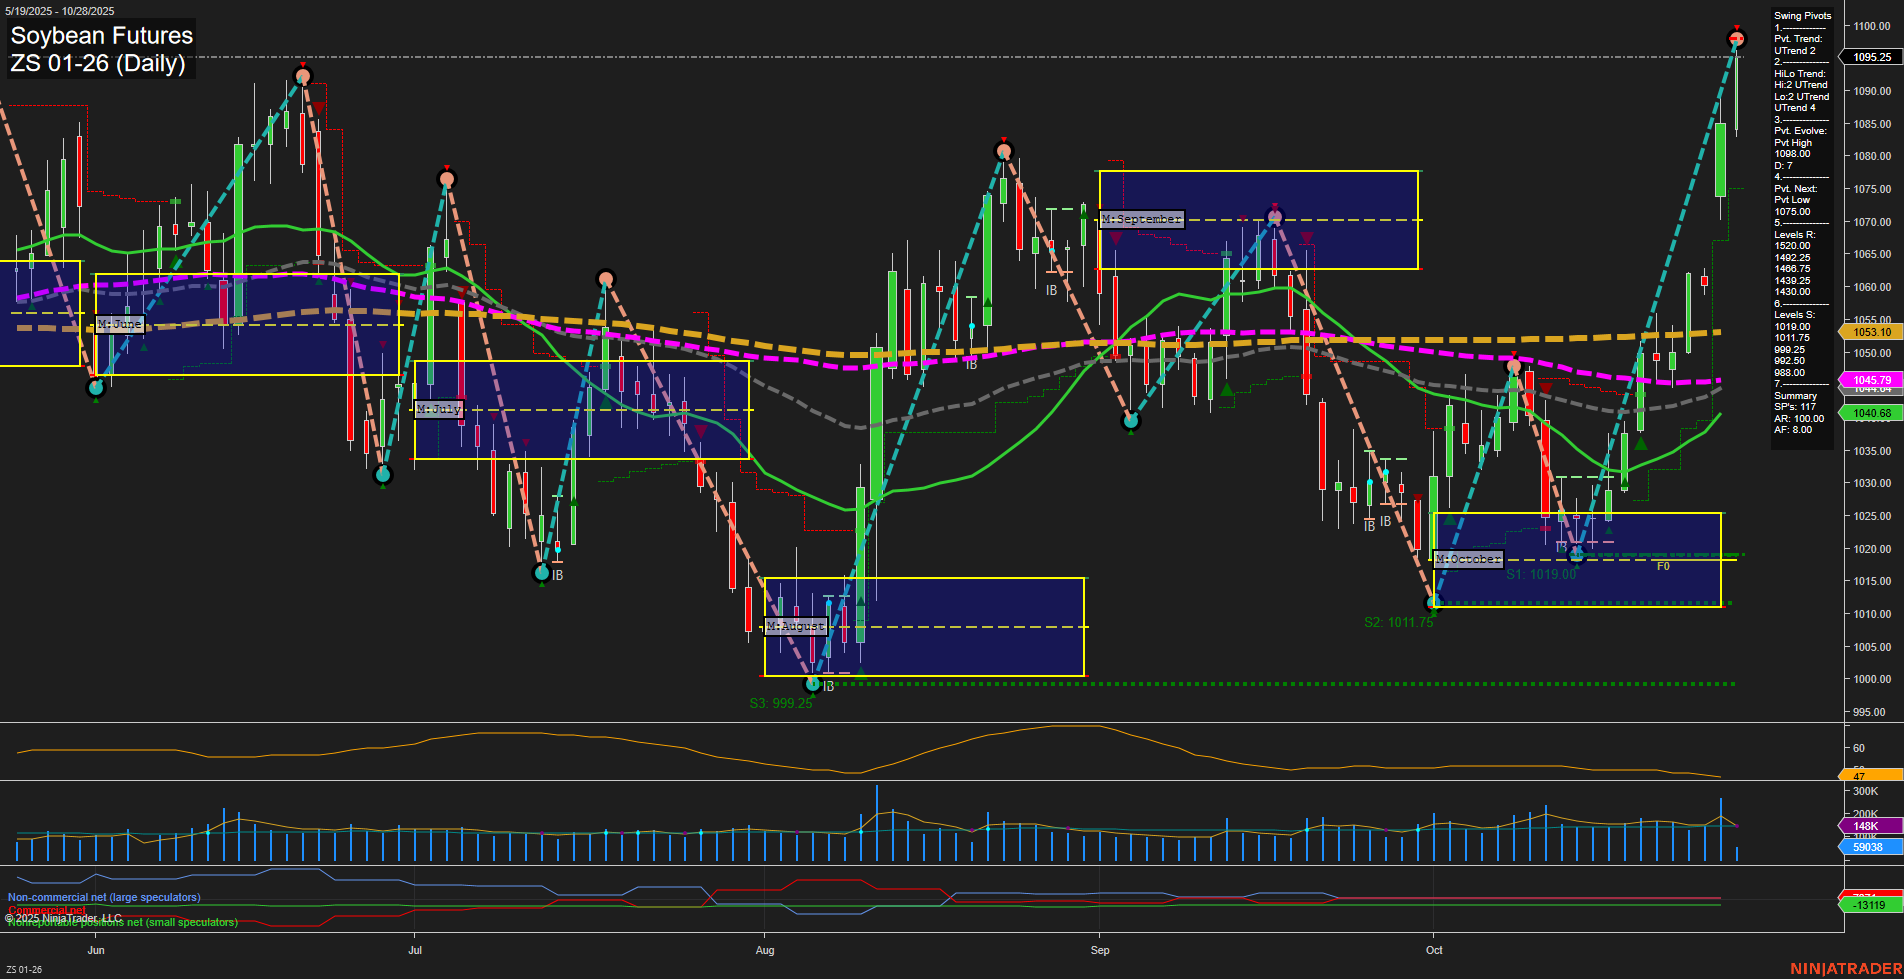Click the M:October zone label

(x=1467, y=559)
